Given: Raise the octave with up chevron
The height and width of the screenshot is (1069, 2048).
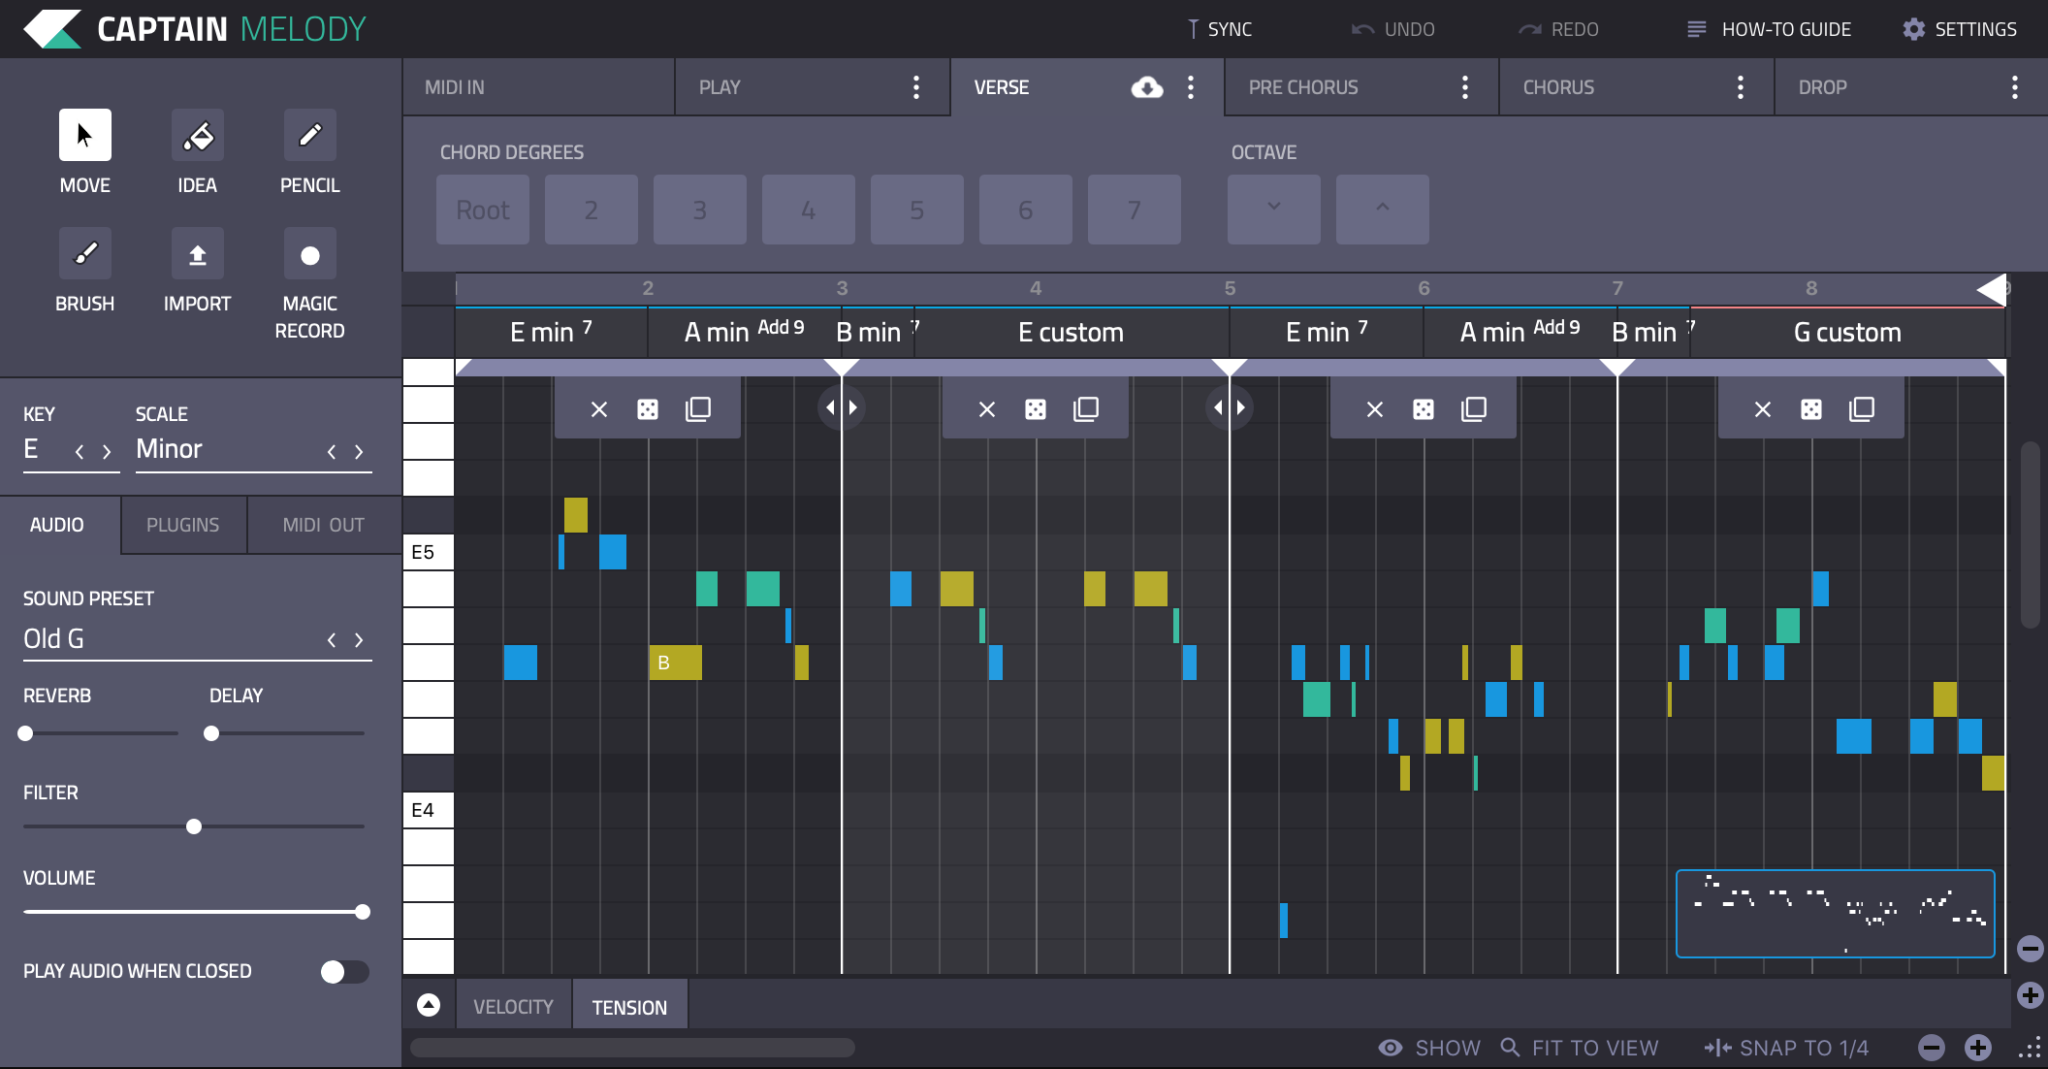Looking at the screenshot, I should coord(1382,209).
